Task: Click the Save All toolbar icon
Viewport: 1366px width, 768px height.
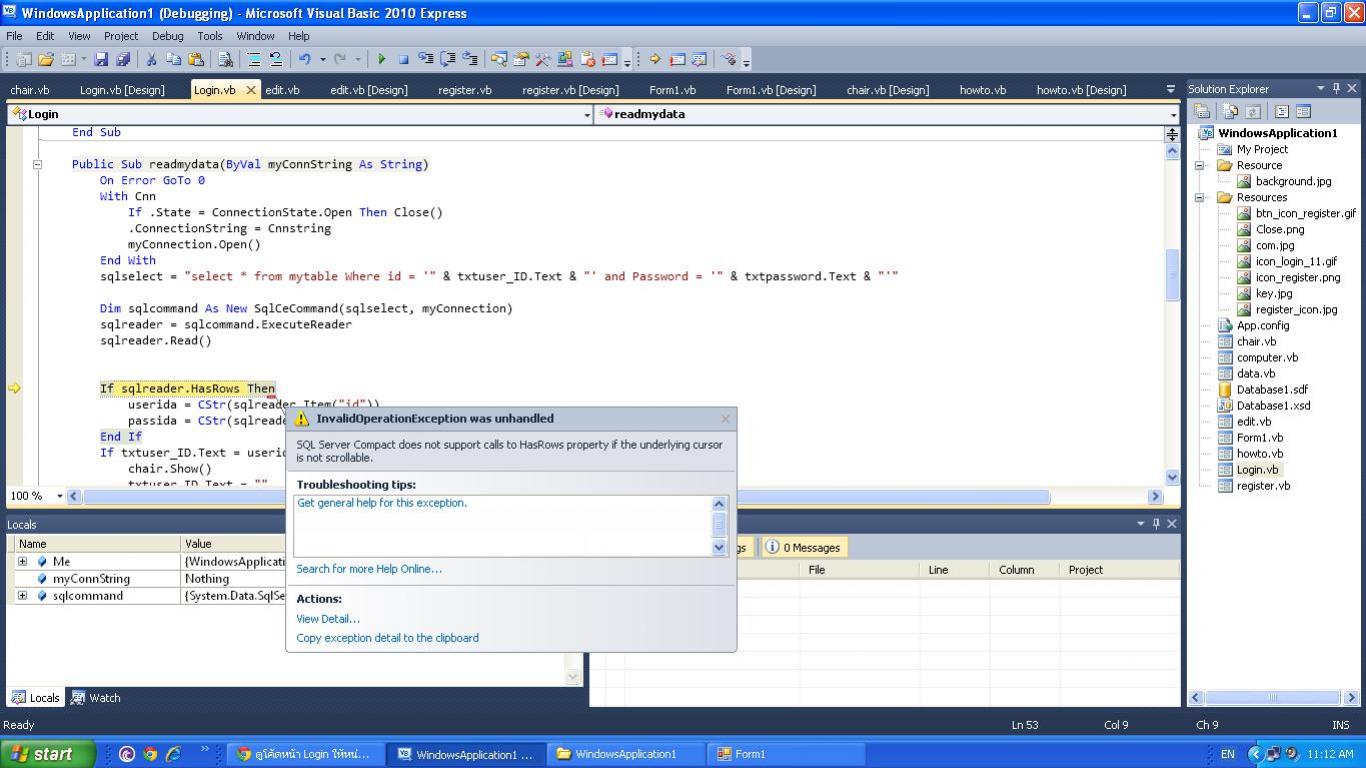Action: 123,60
